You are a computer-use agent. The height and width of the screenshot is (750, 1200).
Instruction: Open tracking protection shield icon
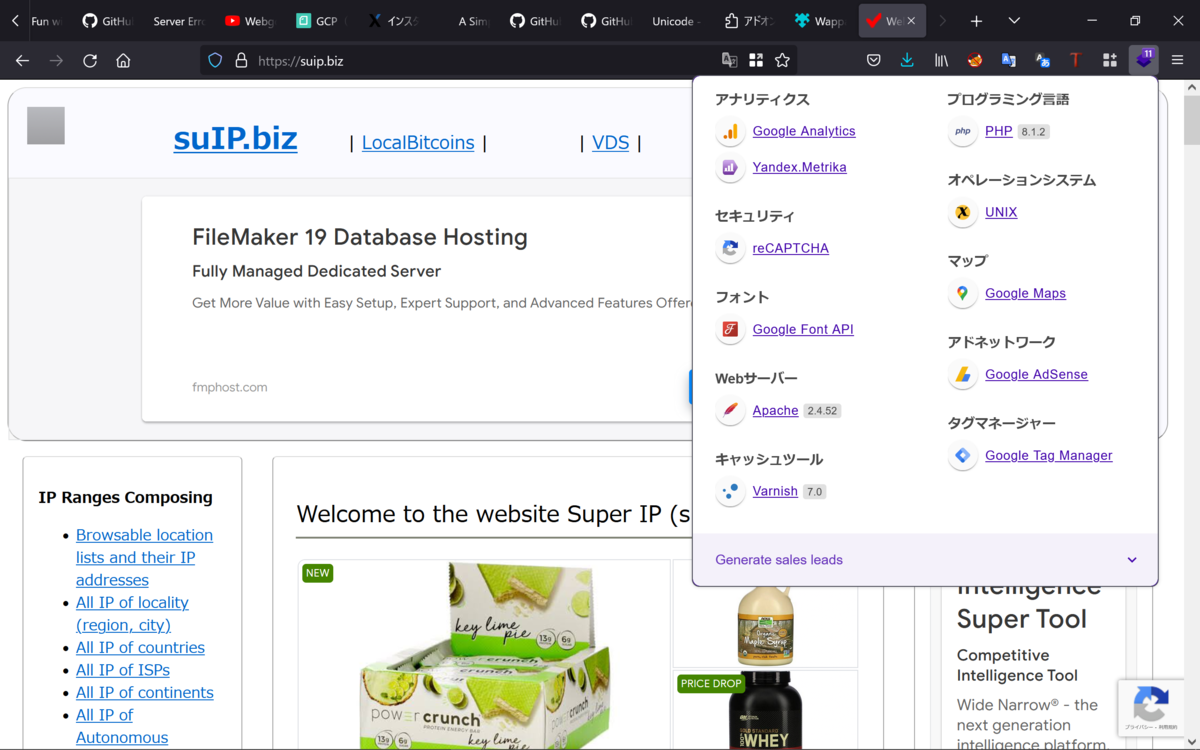215,61
